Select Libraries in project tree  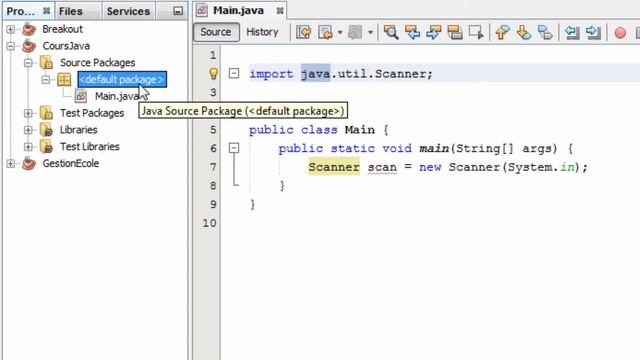[78, 130]
